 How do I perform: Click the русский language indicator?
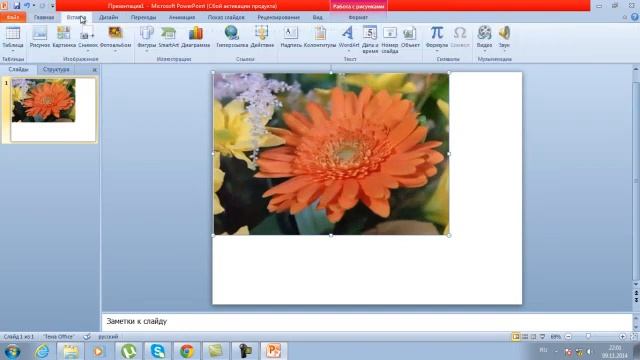108,337
